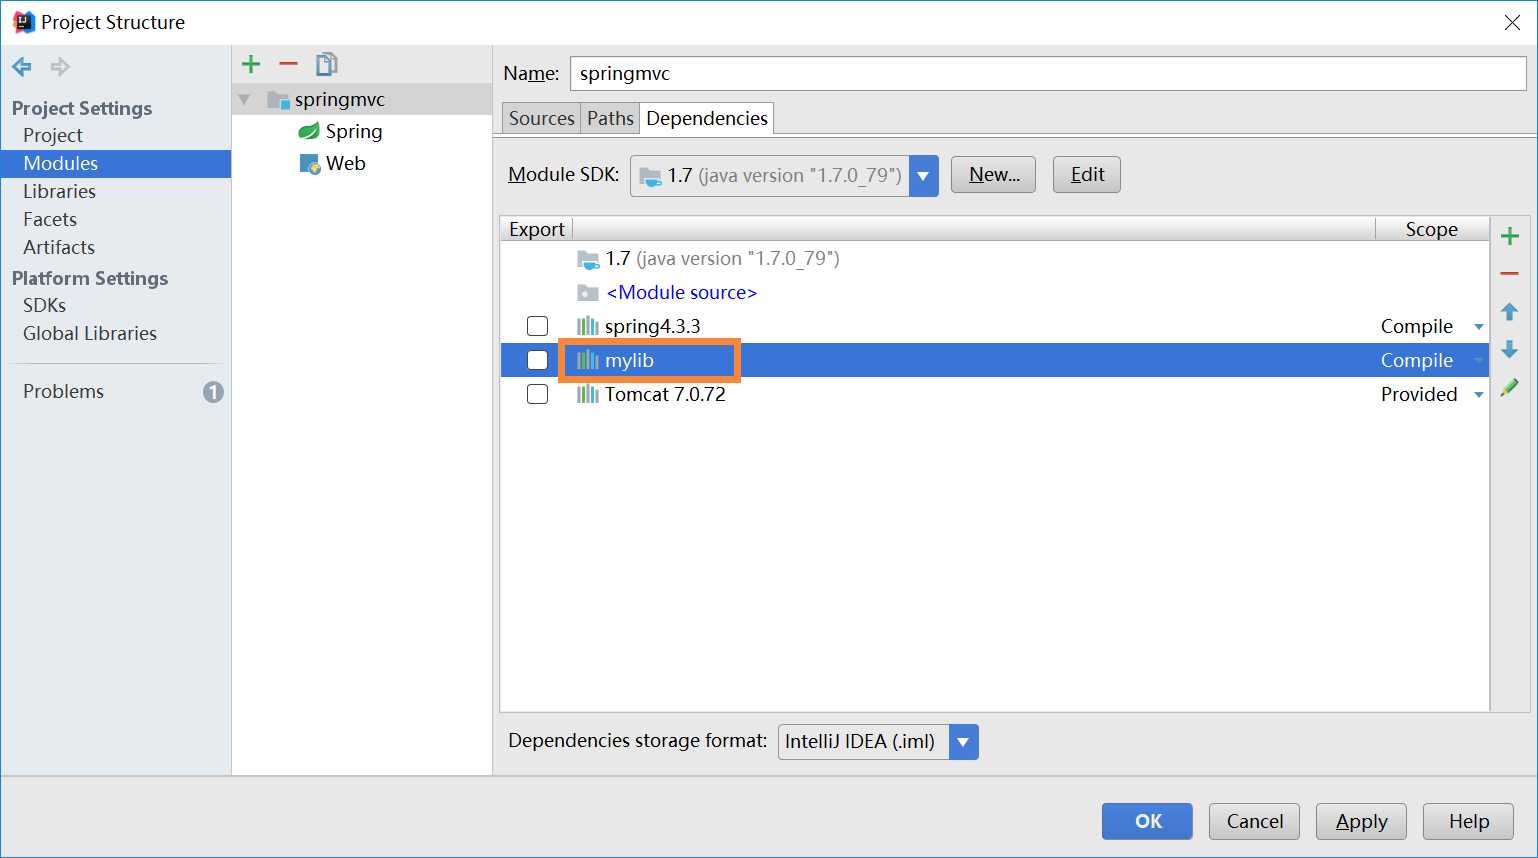Close the Project Structure dialog
1538x858 pixels.
1512,22
